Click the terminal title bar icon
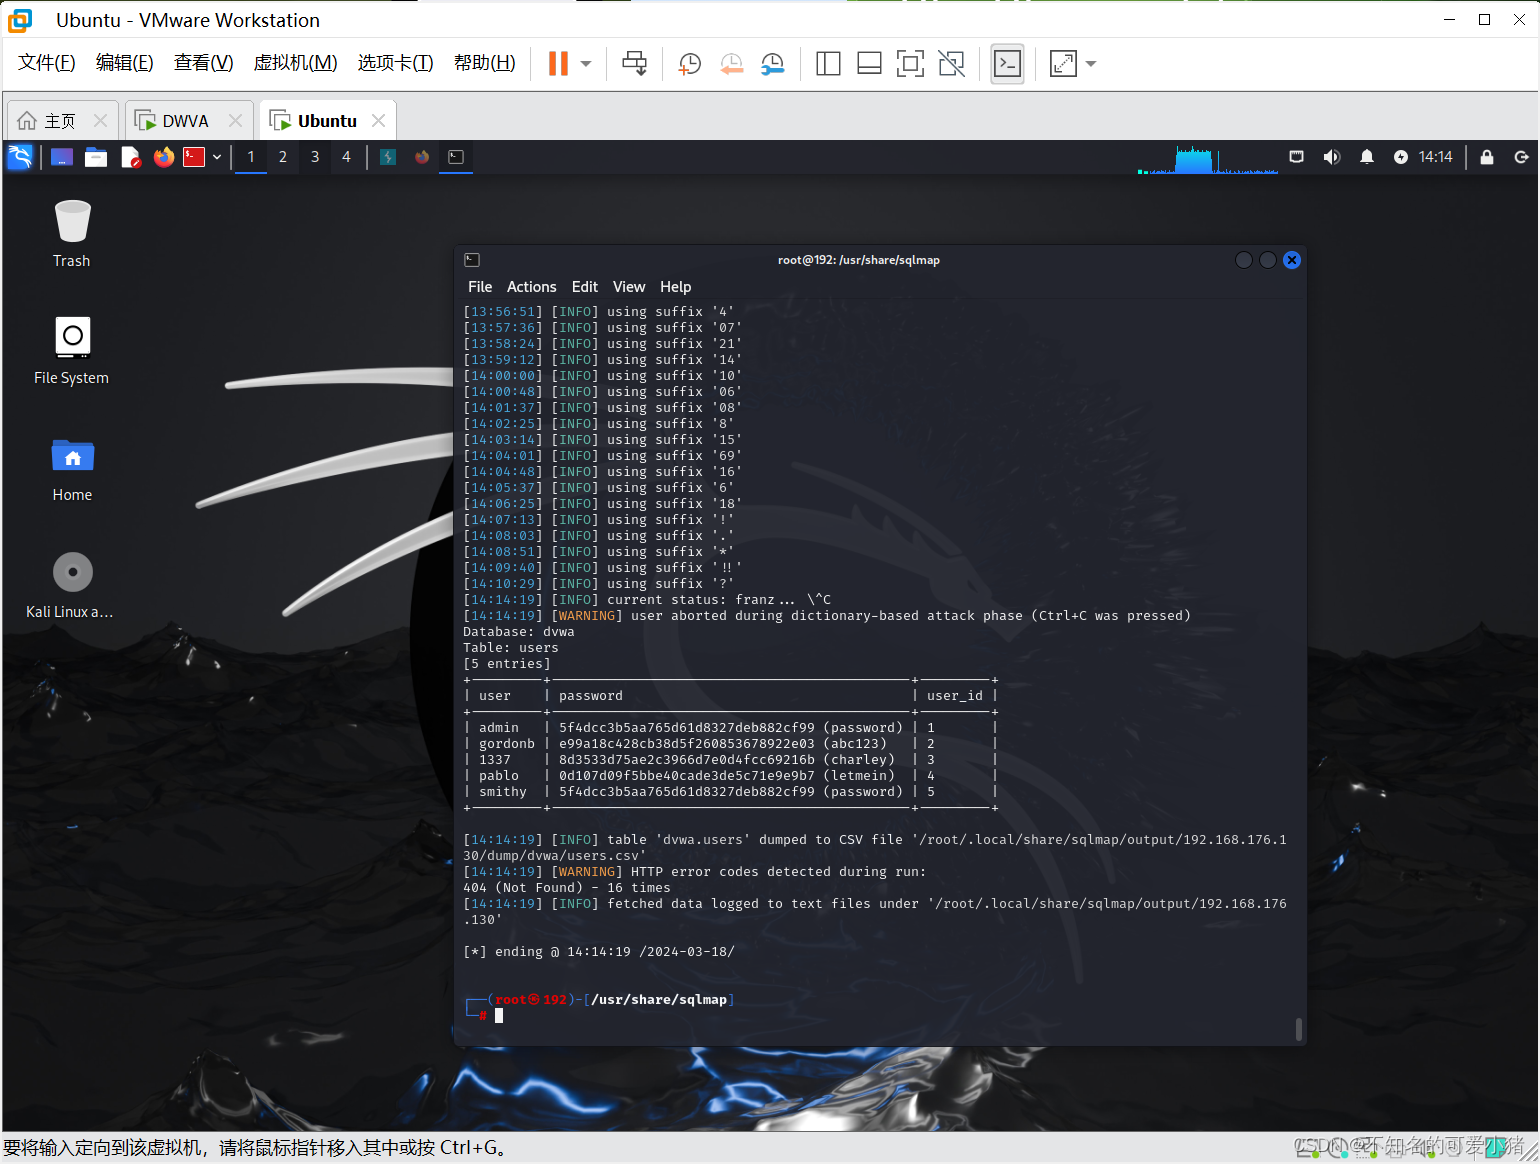 [x=472, y=260]
